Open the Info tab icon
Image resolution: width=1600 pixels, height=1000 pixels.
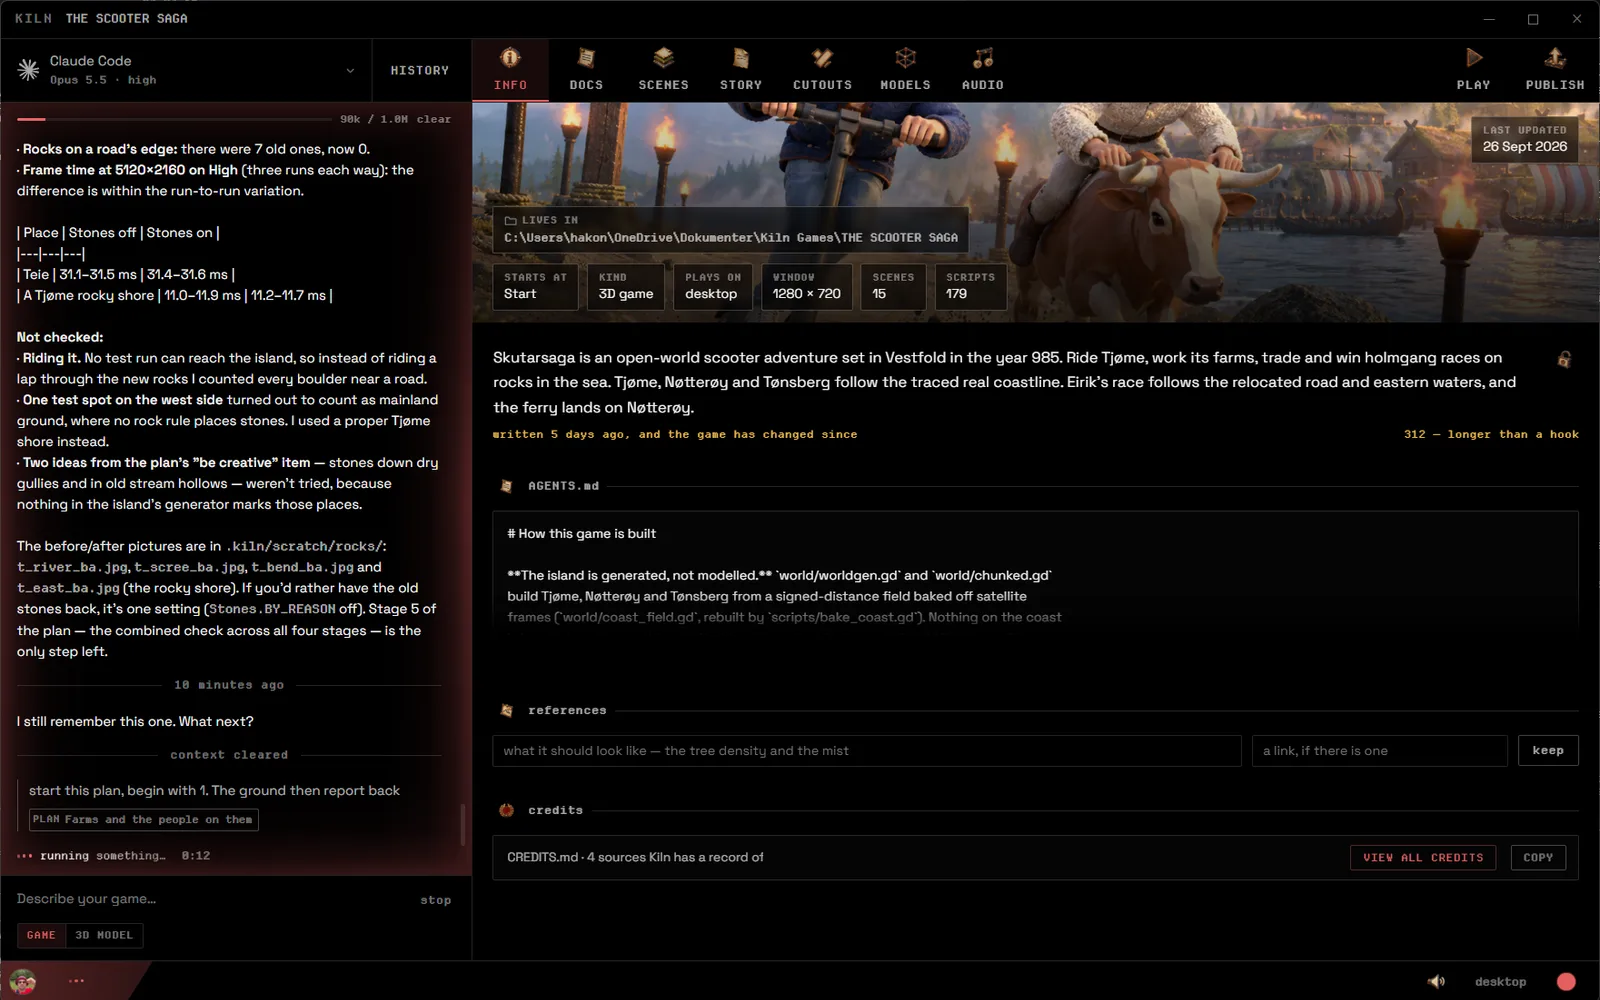tap(510, 58)
